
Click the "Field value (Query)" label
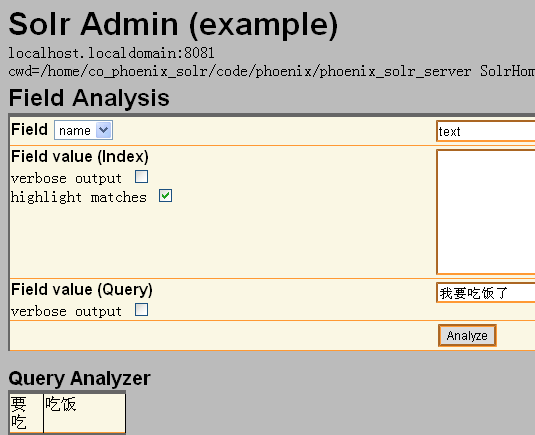[x=82, y=290]
